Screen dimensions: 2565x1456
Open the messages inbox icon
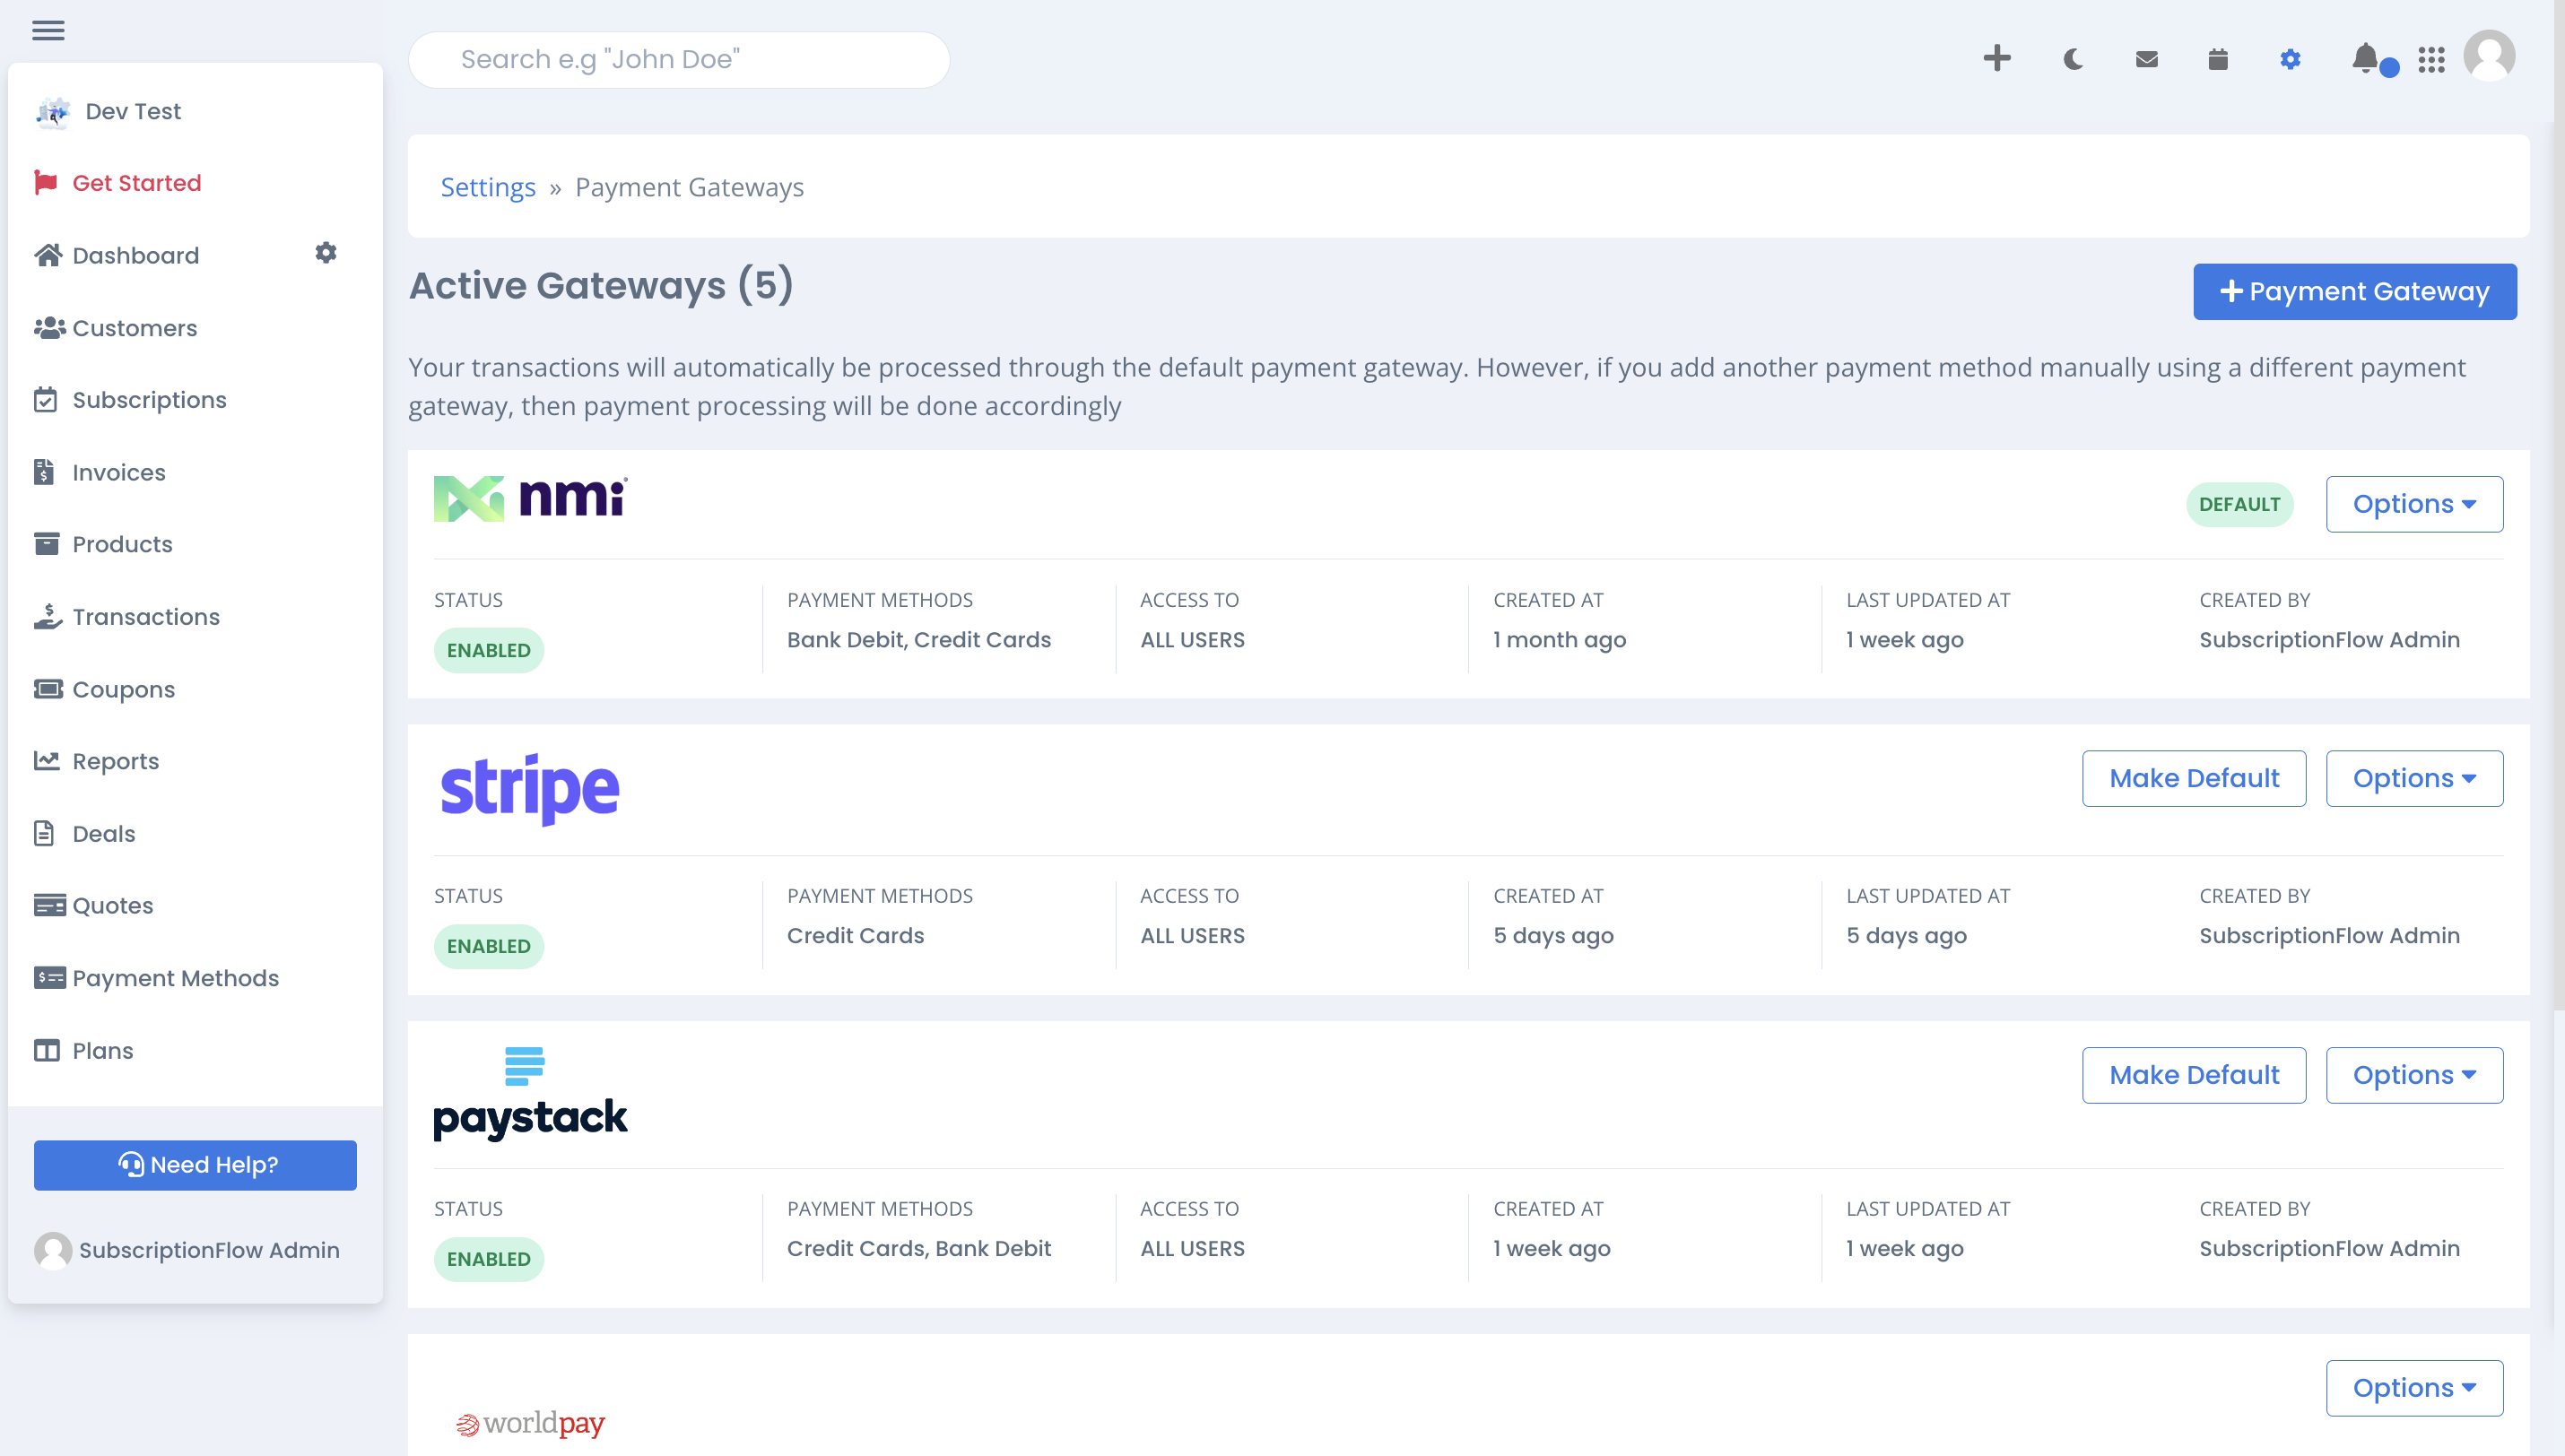pyautogui.click(x=2145, y=59)
